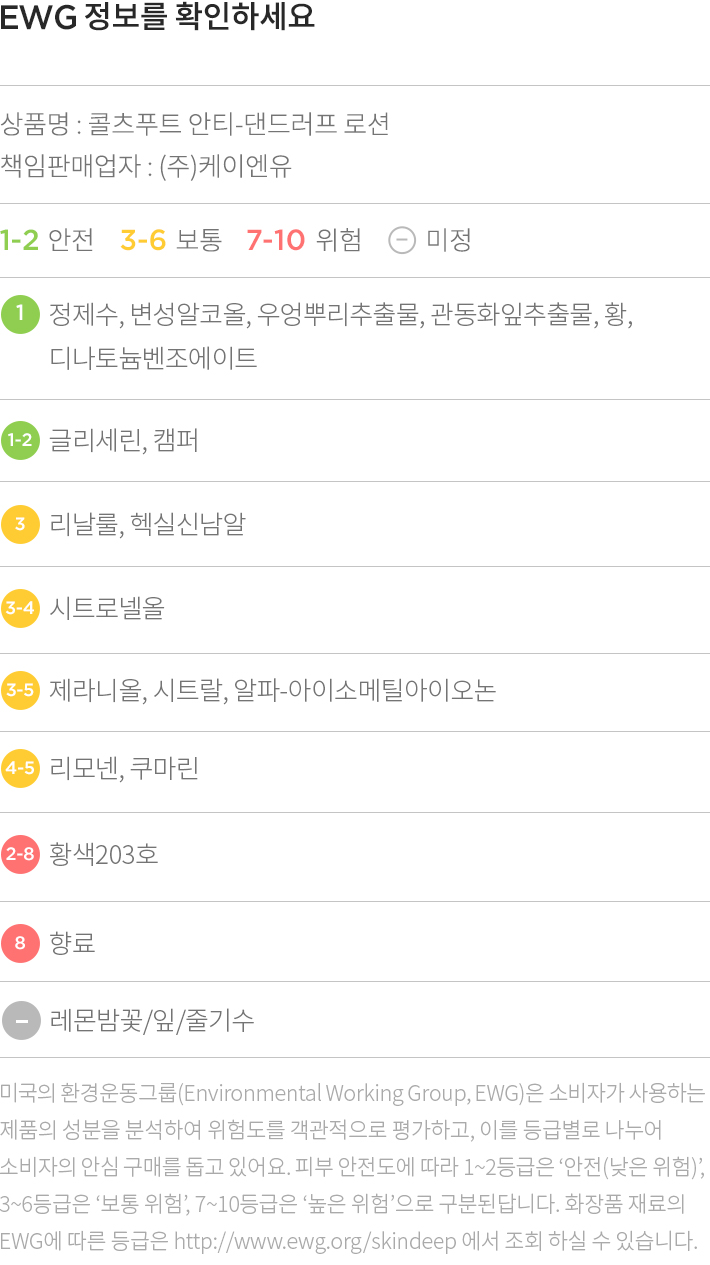Select the yellow 4-5 grade badge
710x1265 pixels.
[x=20, y=768]
